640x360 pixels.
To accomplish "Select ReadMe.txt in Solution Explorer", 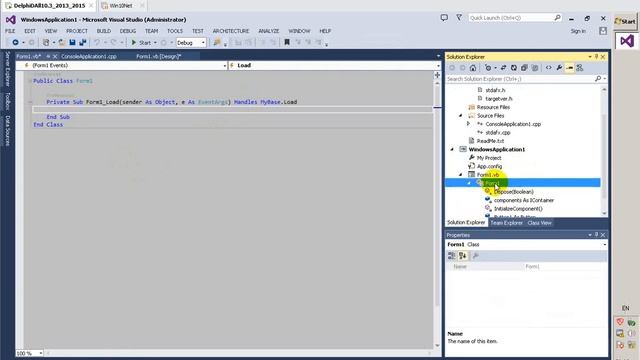I will [x=490, y=141].
